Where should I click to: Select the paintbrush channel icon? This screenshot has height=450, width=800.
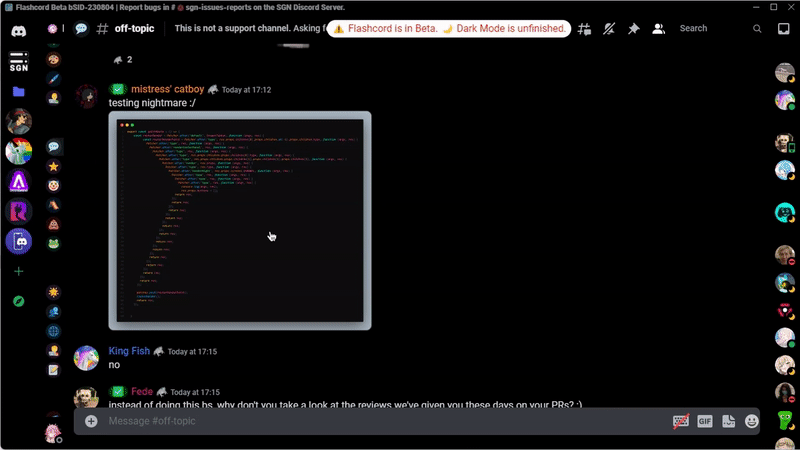pos(54,79)
